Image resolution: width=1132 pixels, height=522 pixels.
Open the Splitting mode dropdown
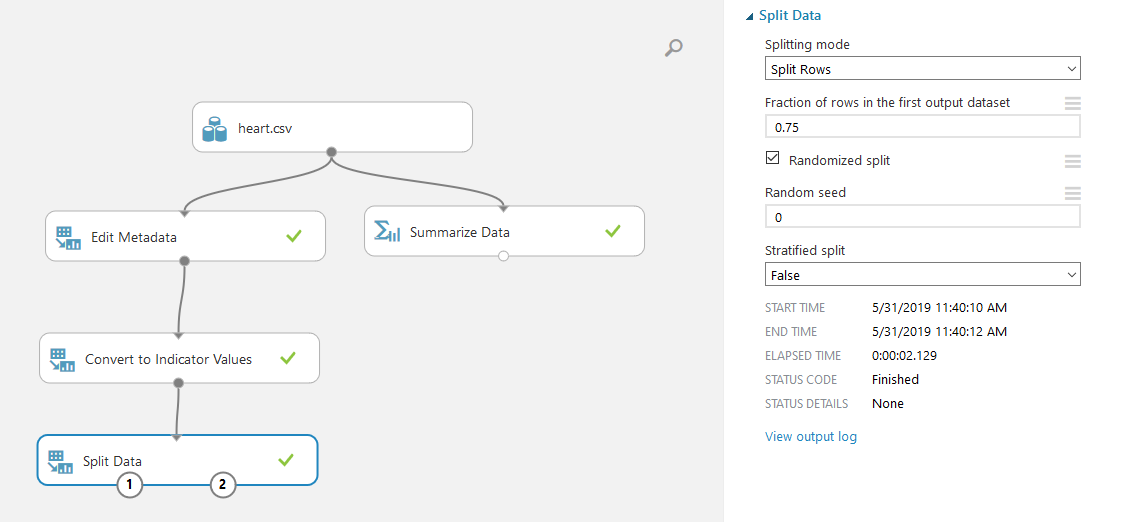pos(923,69)
